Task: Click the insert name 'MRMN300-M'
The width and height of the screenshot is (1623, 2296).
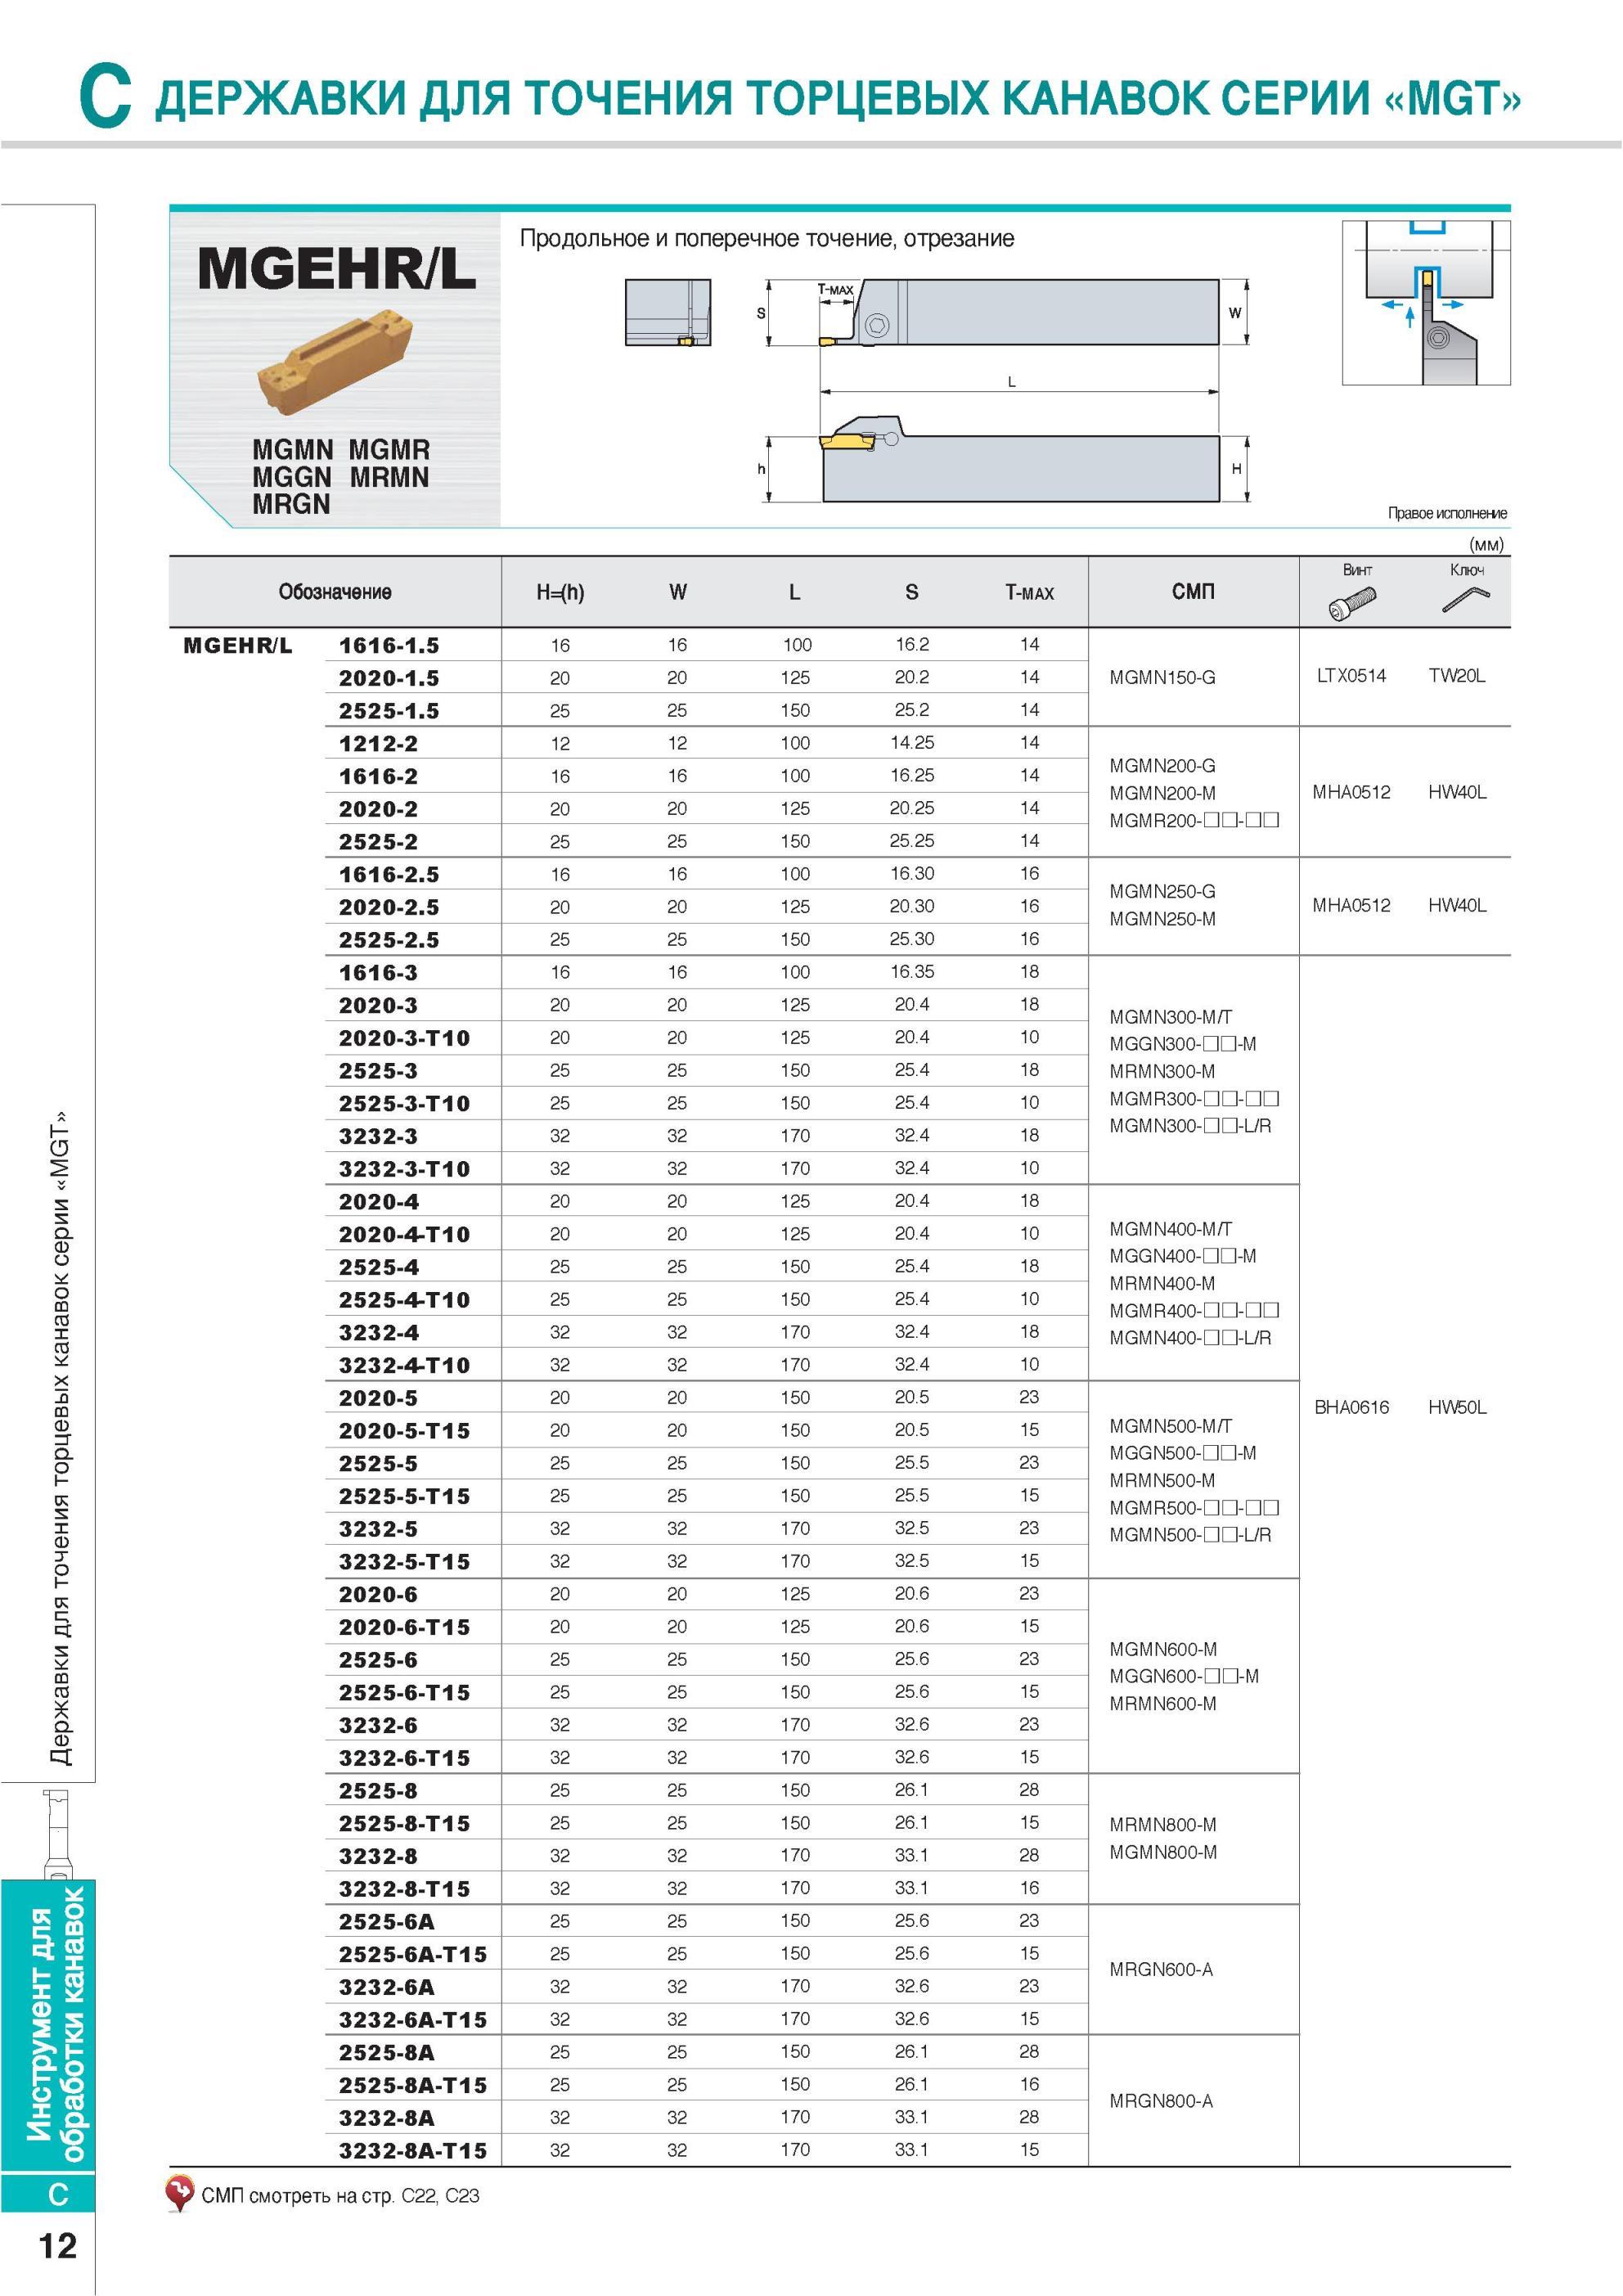Action: pos(1162,1071)
